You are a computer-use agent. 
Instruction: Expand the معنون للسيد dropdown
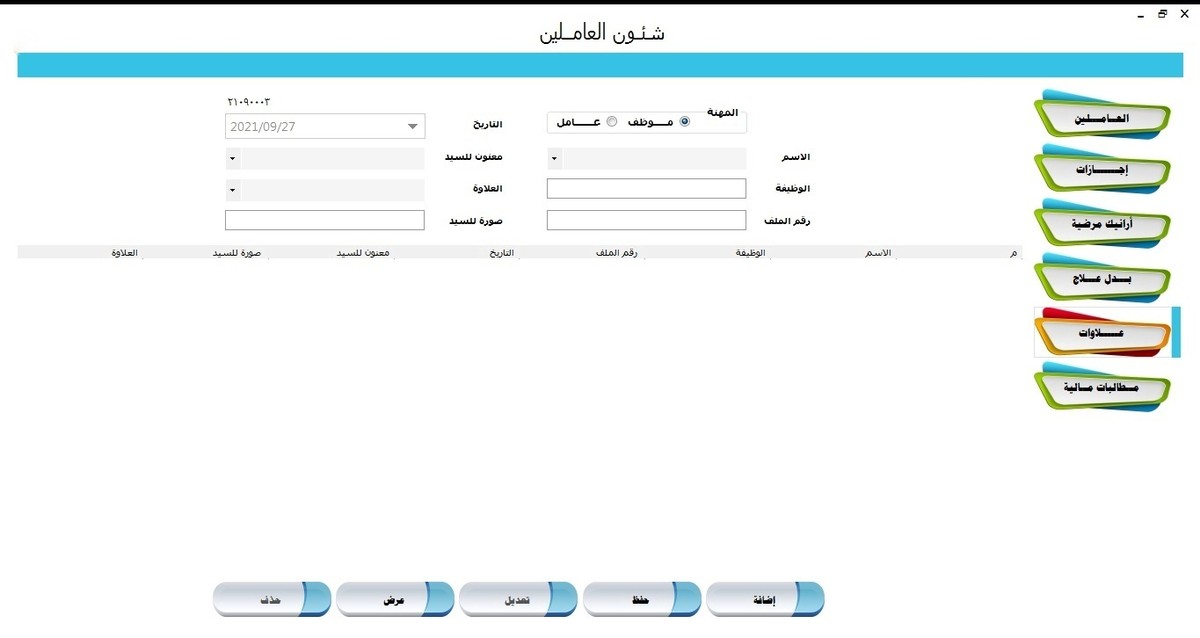(x=231, y=157)
